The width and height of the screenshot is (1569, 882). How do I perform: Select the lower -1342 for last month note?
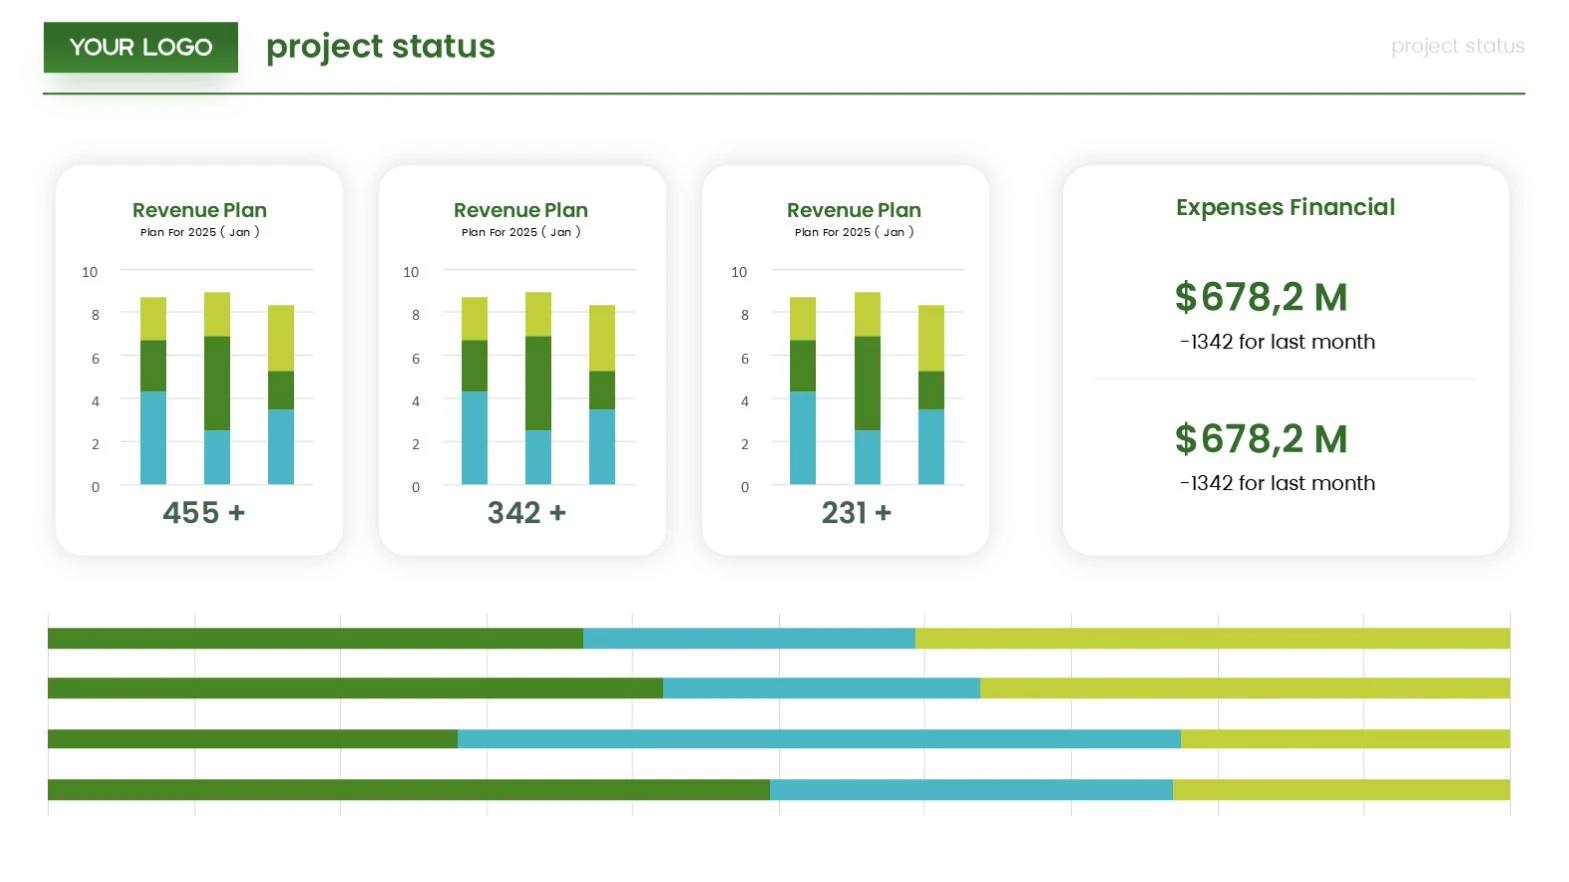[1277, 483]
